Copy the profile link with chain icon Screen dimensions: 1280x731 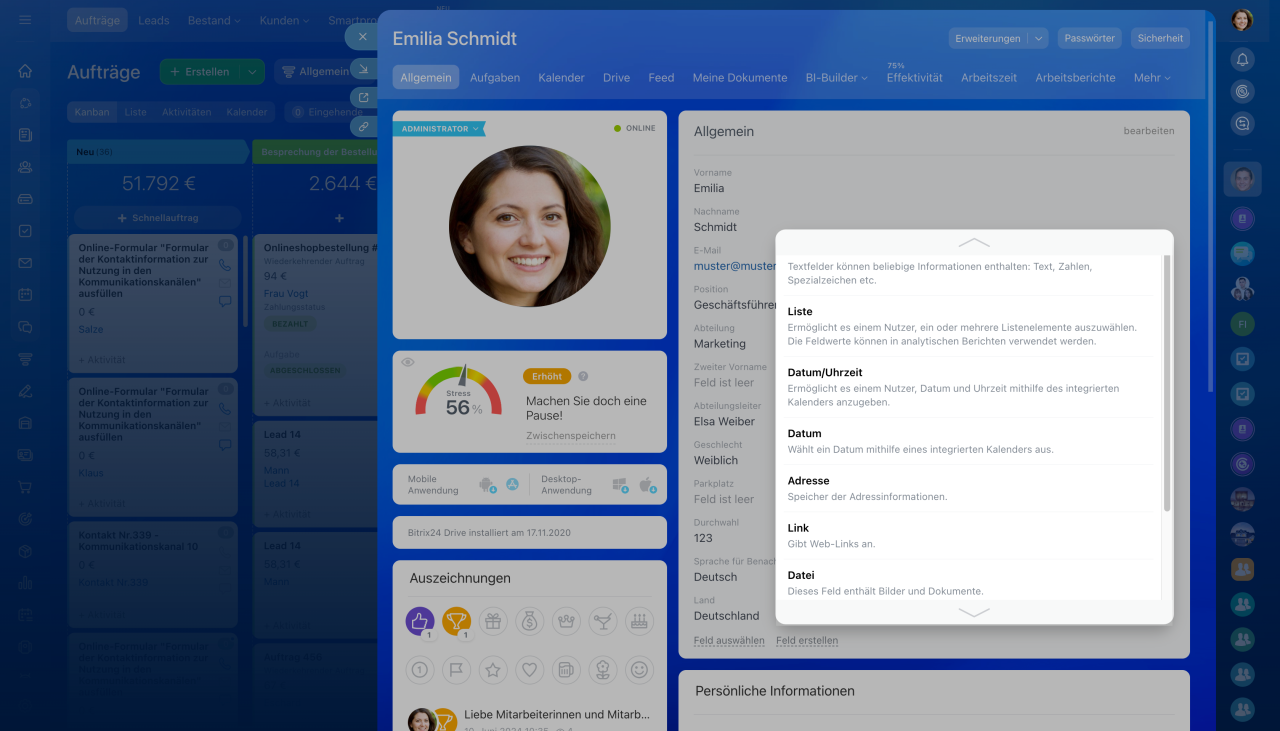[363, 127]
